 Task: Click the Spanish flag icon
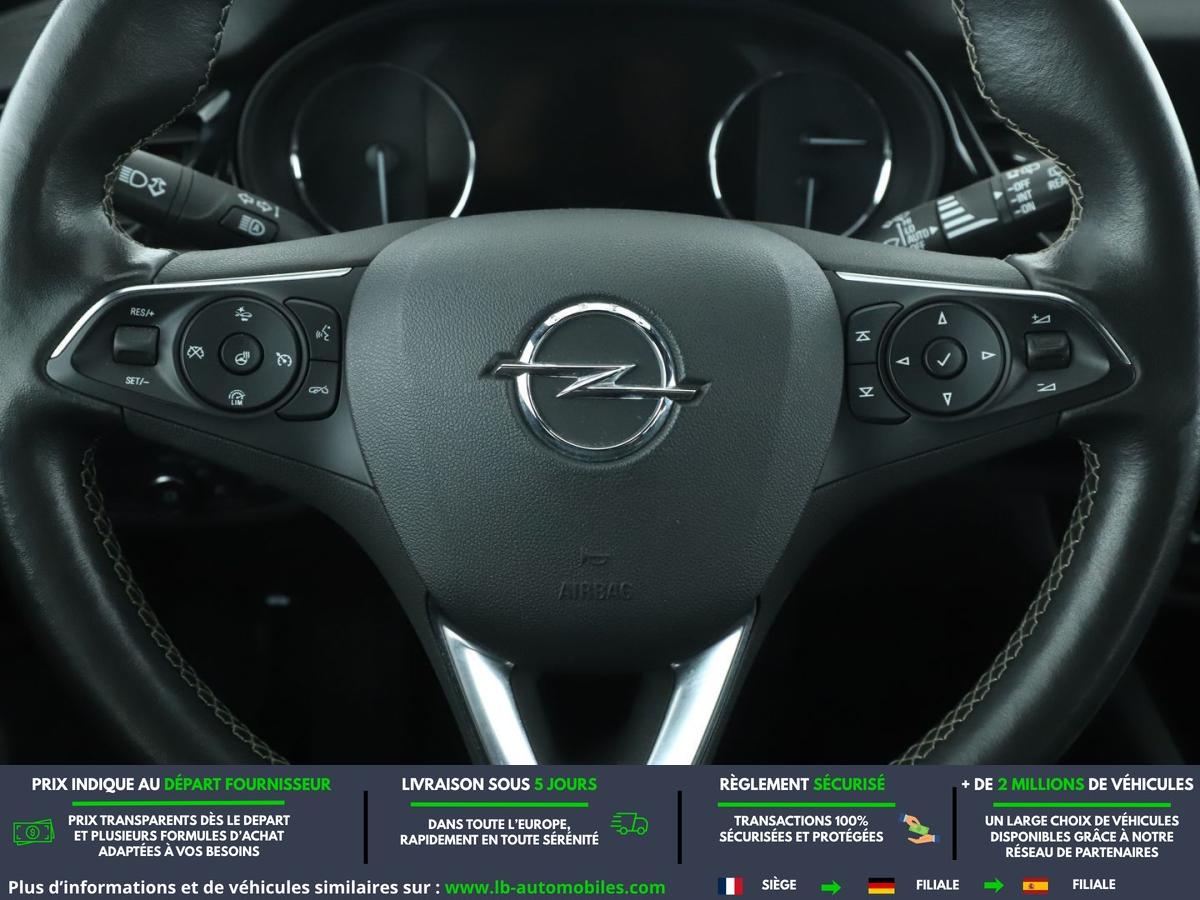1035,885
